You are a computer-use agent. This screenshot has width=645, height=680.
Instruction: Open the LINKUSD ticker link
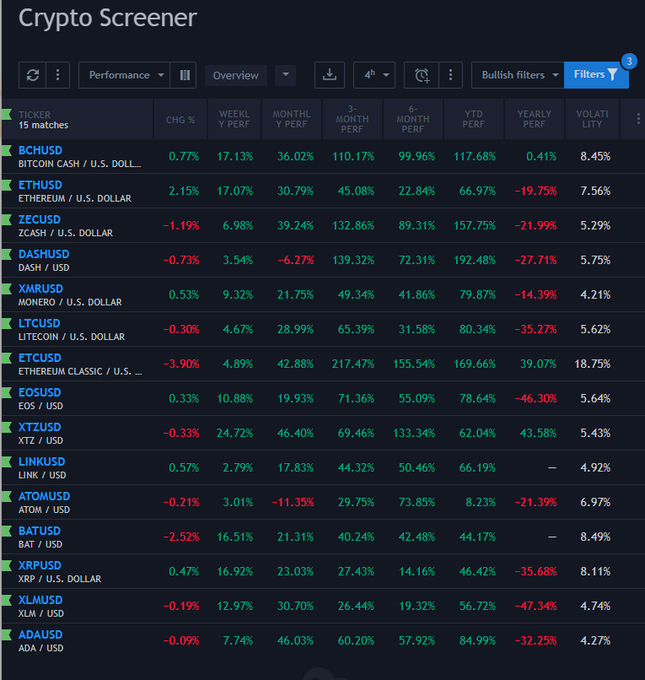[42, 462]
